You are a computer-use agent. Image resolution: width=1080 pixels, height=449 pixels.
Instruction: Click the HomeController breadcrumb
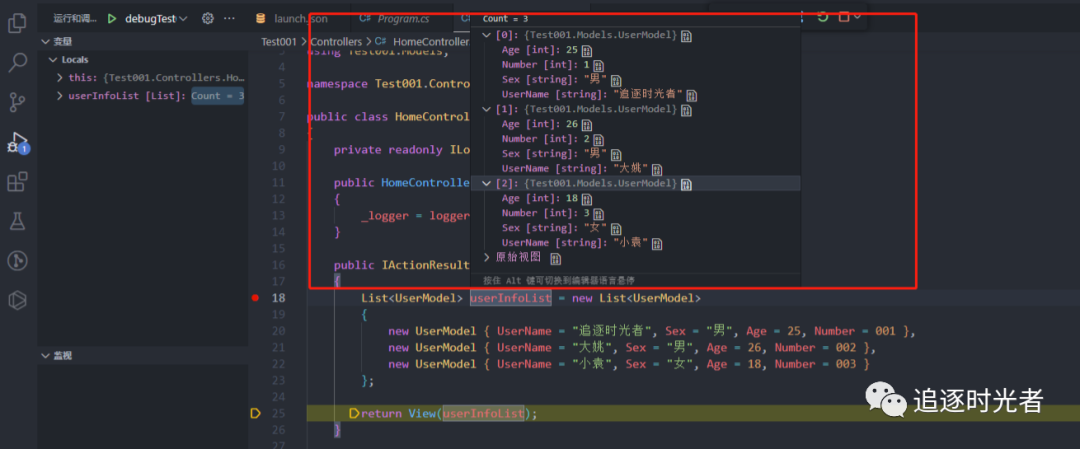(x=422, y=42)
